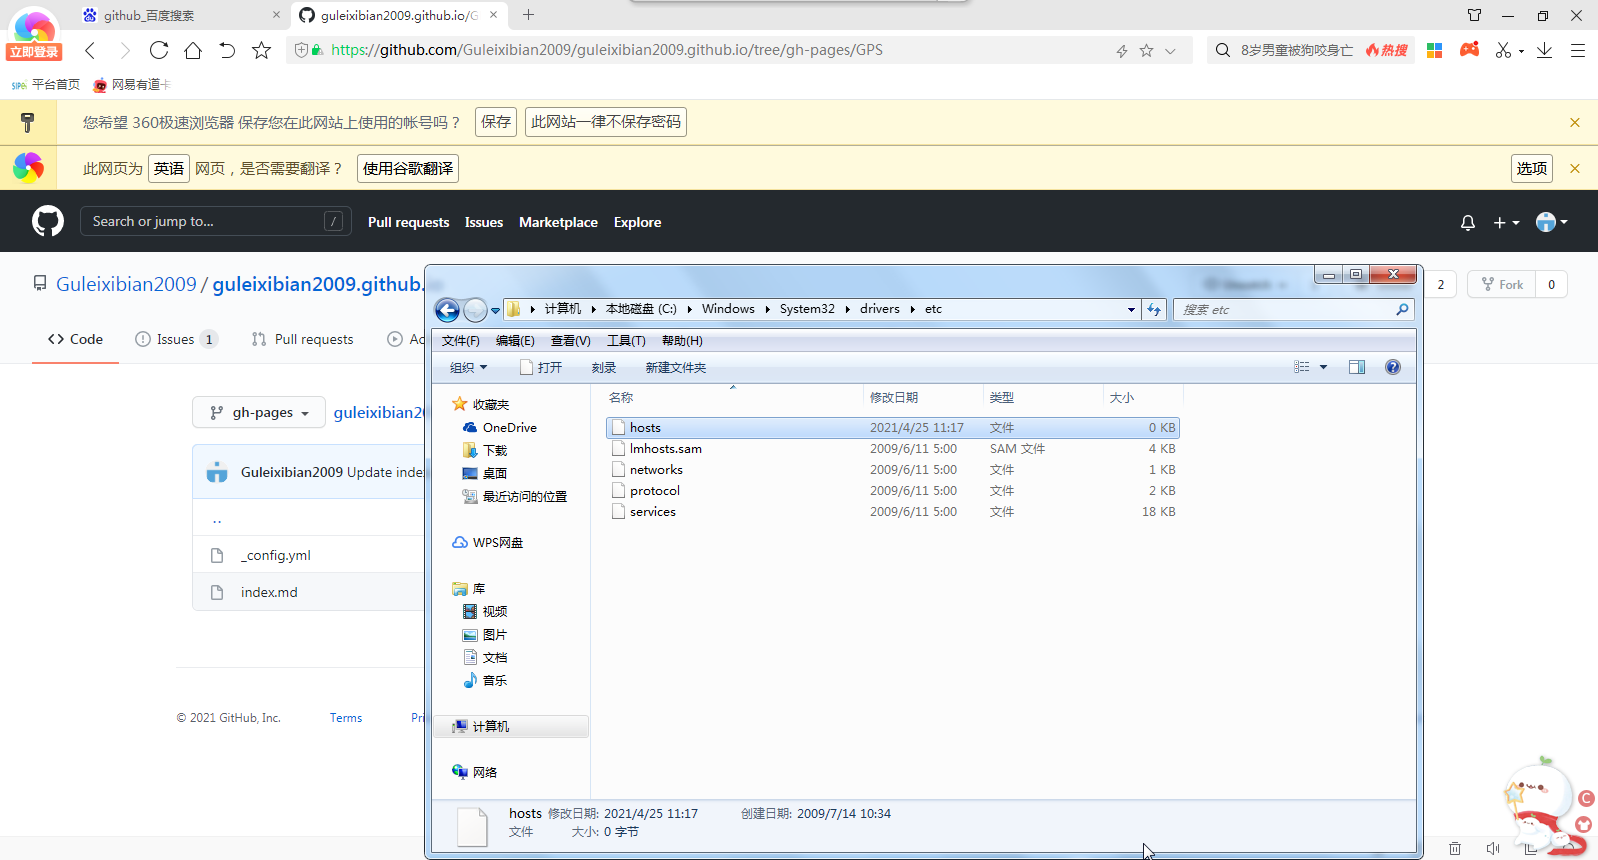The width and height of the screenshot is (1598, 860).
Task: Change Explorer view mode icon
Action: coord(1302,367)
